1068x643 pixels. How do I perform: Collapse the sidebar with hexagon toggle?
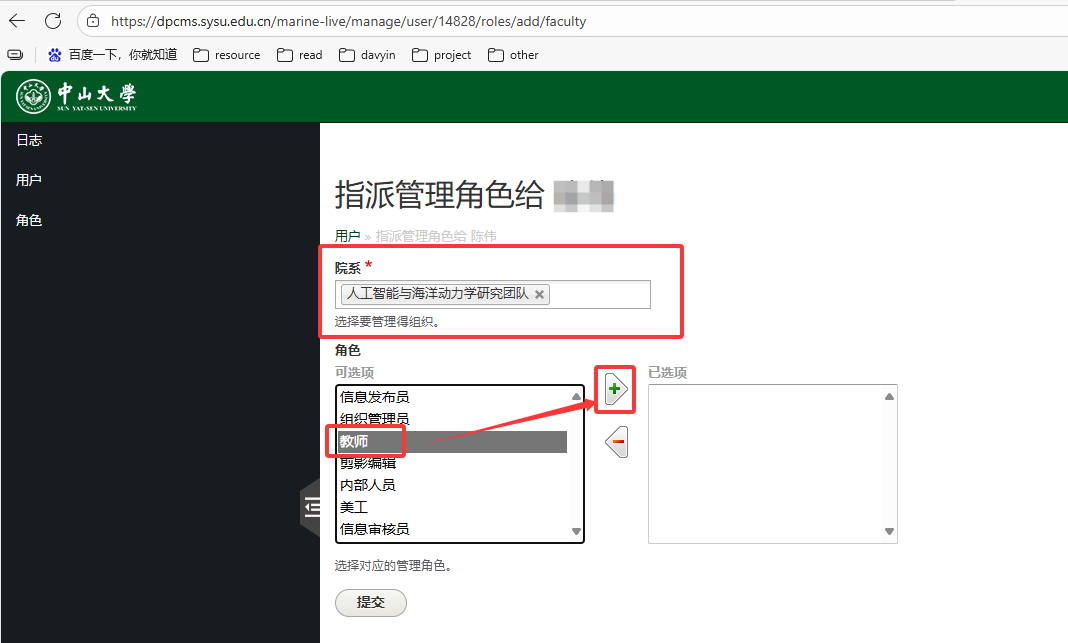click(x=311, y=508)
